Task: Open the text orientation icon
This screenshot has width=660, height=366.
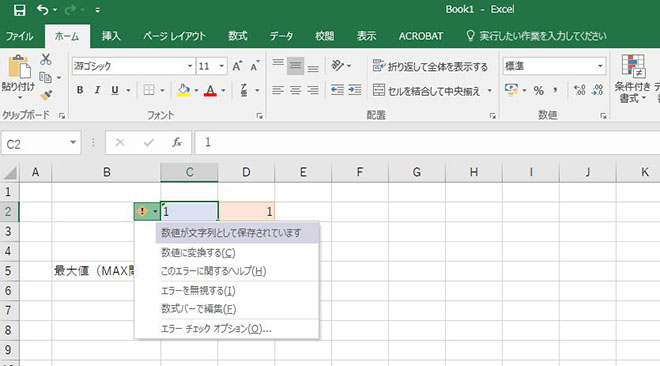Action: coord(338,65)
